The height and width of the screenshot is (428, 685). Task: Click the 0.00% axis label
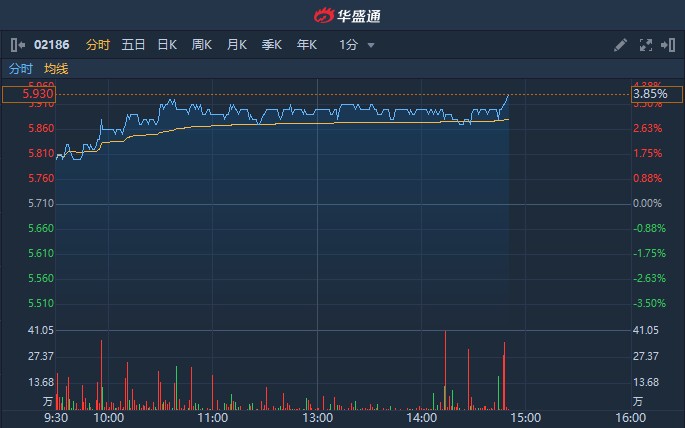(647, 204)
